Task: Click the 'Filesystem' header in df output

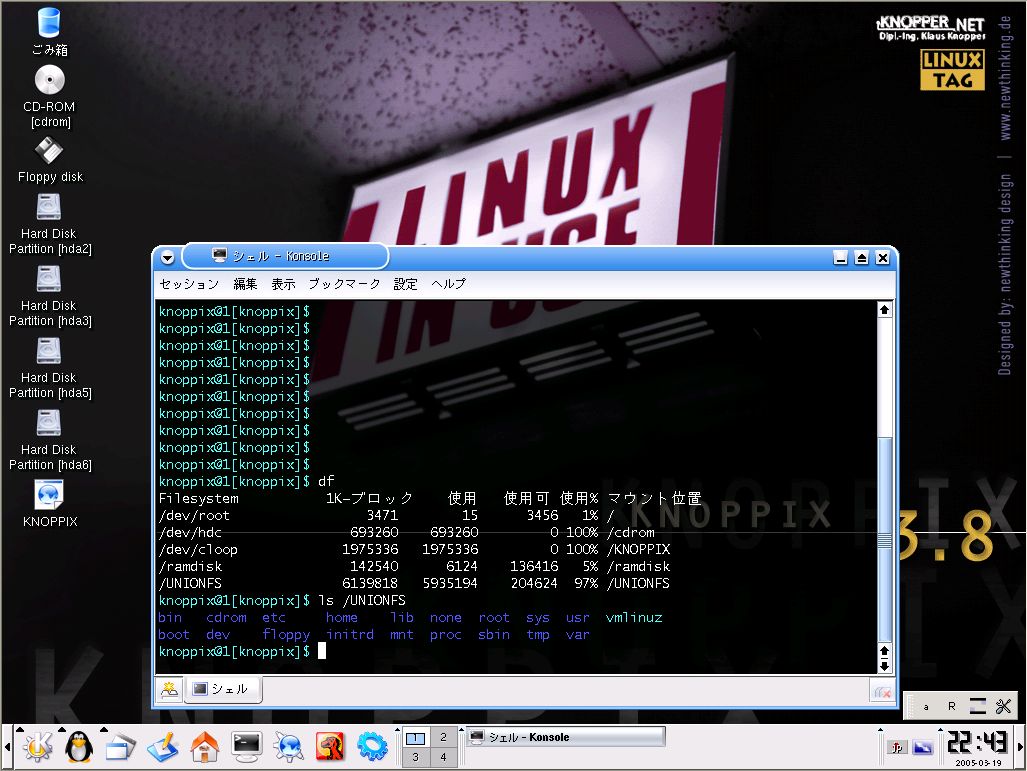Action: pyautogui.click(x=198, y=498)
